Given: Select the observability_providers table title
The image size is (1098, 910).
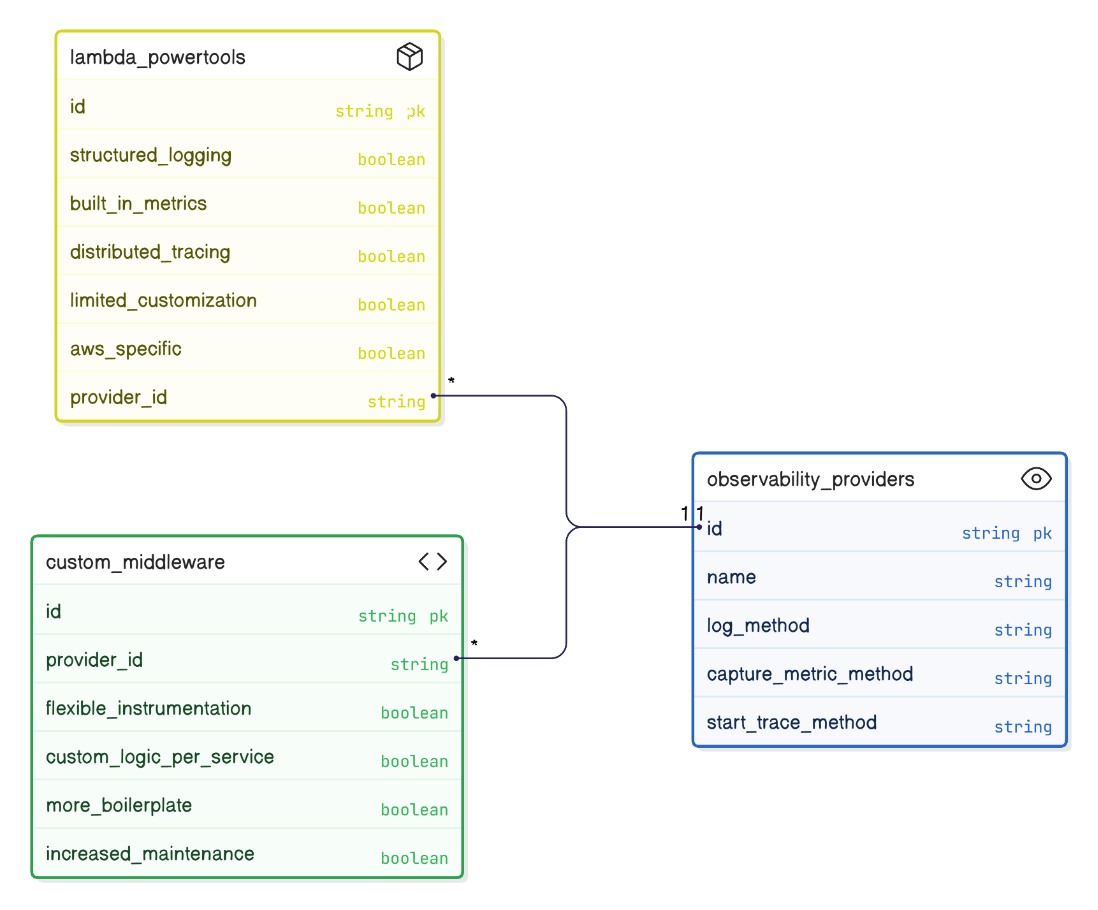Looking at the screenshot, I should pyautogui.click(x=810, y=480).
